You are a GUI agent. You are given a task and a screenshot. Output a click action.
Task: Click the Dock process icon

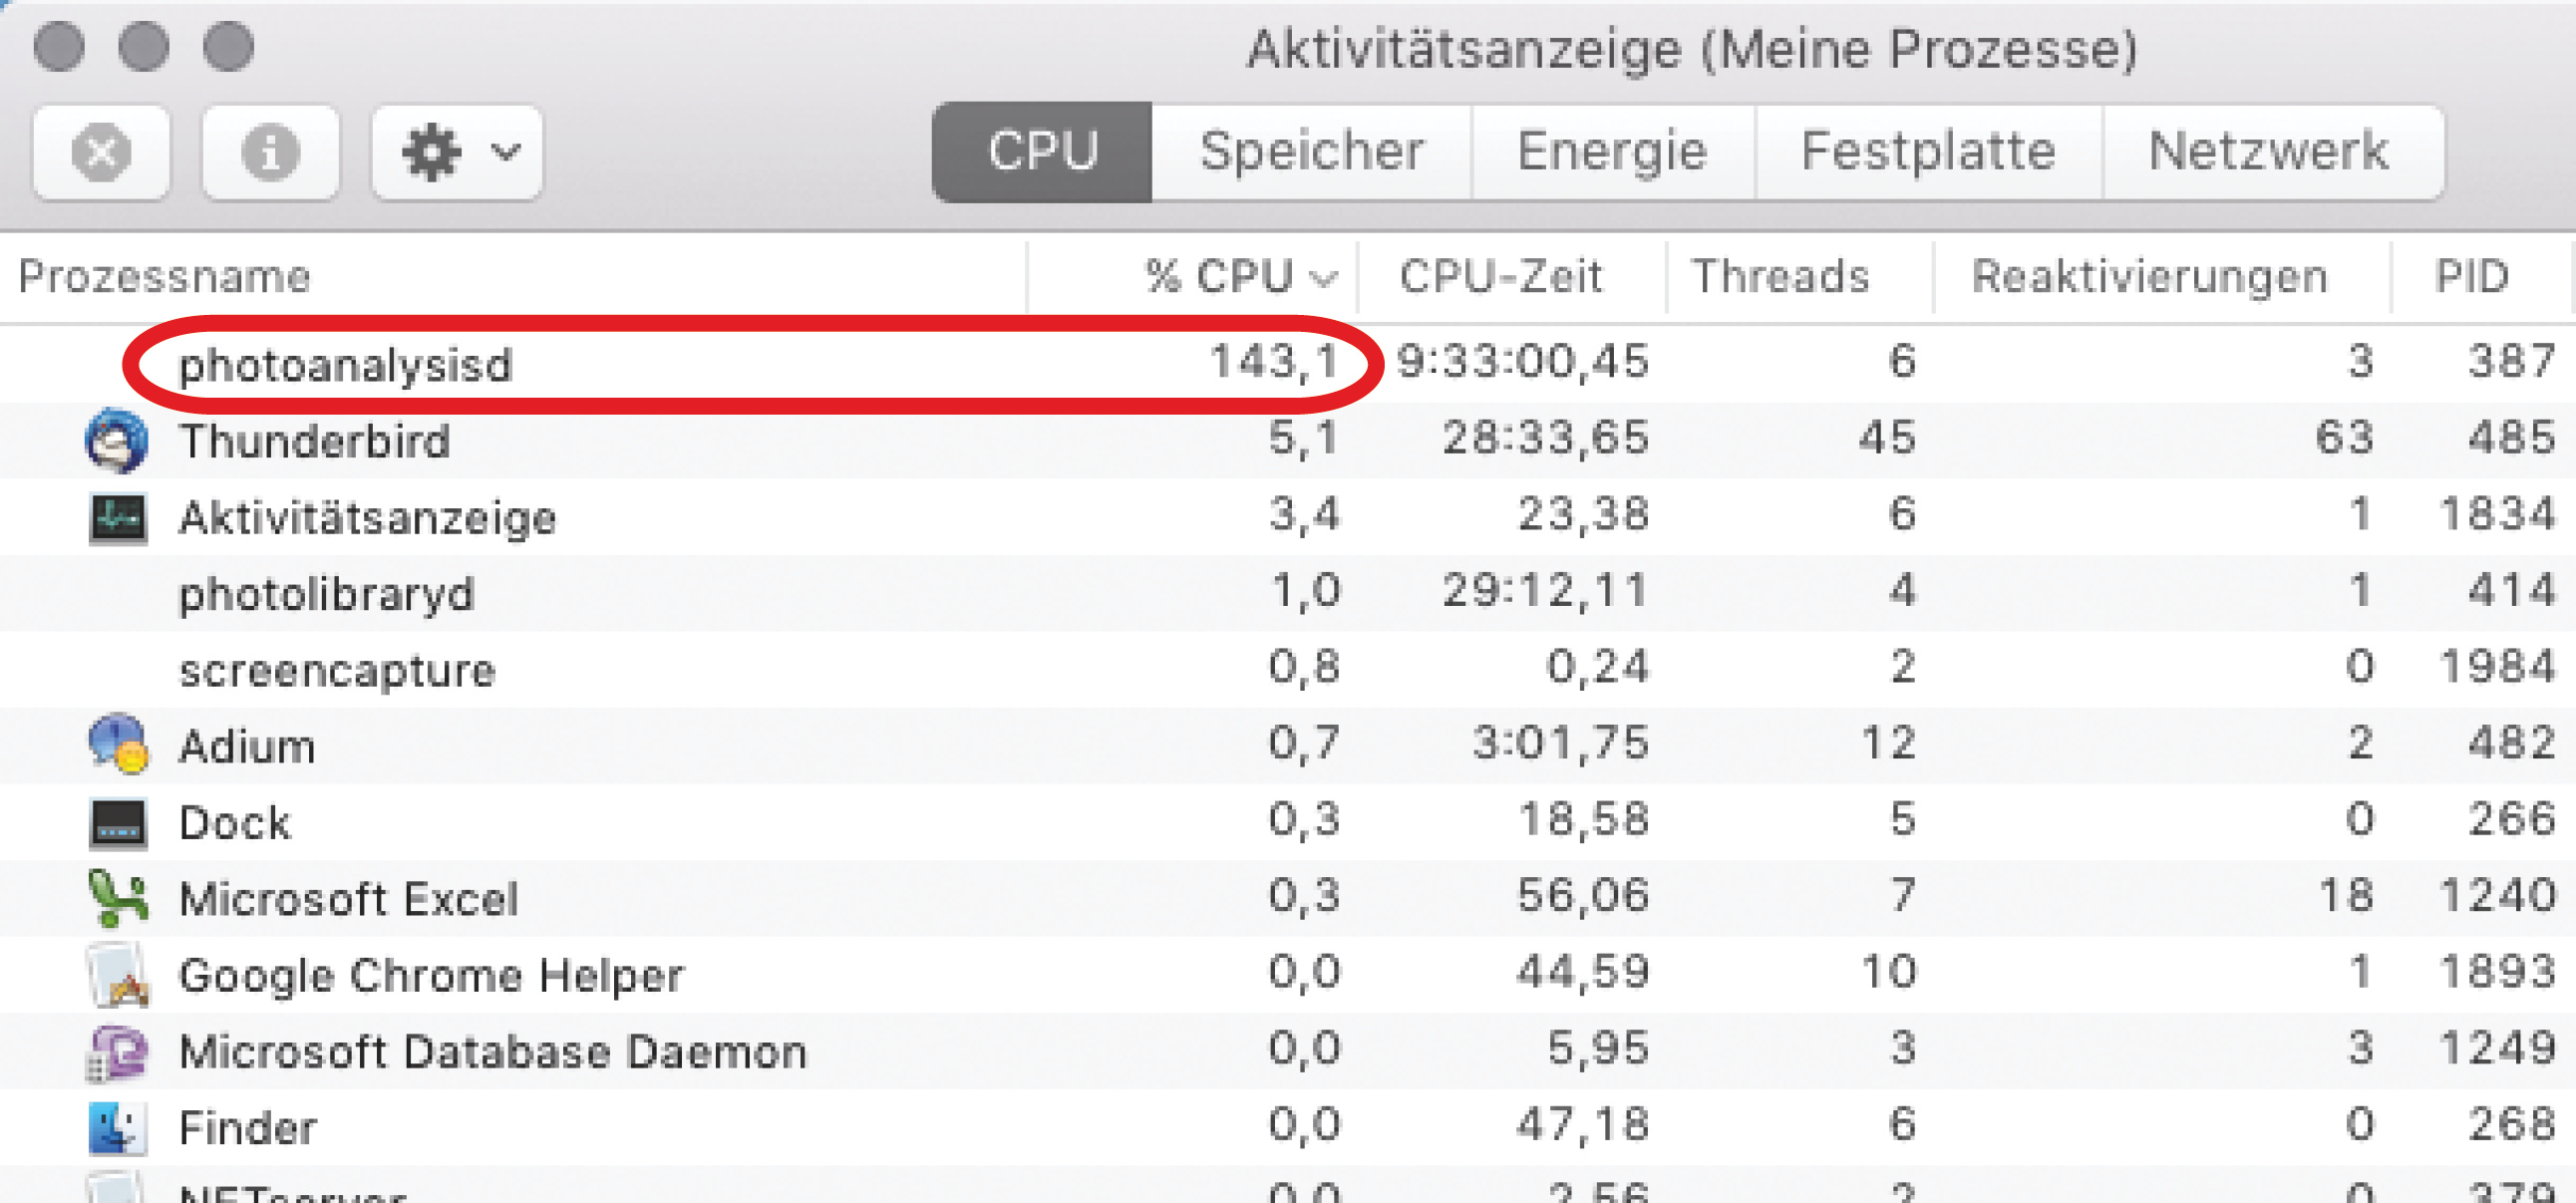tap(117, 822)
